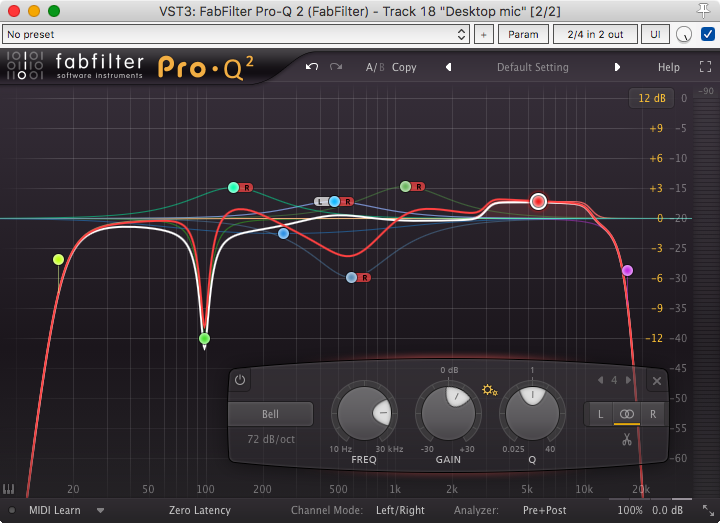Image resolution: width=720 pixels, height=523 pixels.
Task: Open the No preset dropdown
Action: 237,34
